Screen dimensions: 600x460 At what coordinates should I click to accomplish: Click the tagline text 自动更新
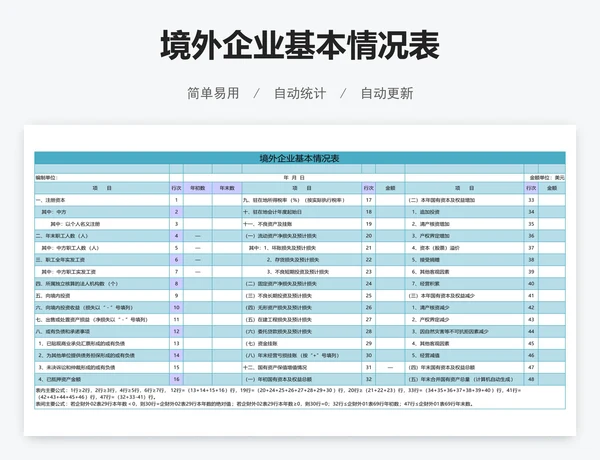tap(387, 93)
